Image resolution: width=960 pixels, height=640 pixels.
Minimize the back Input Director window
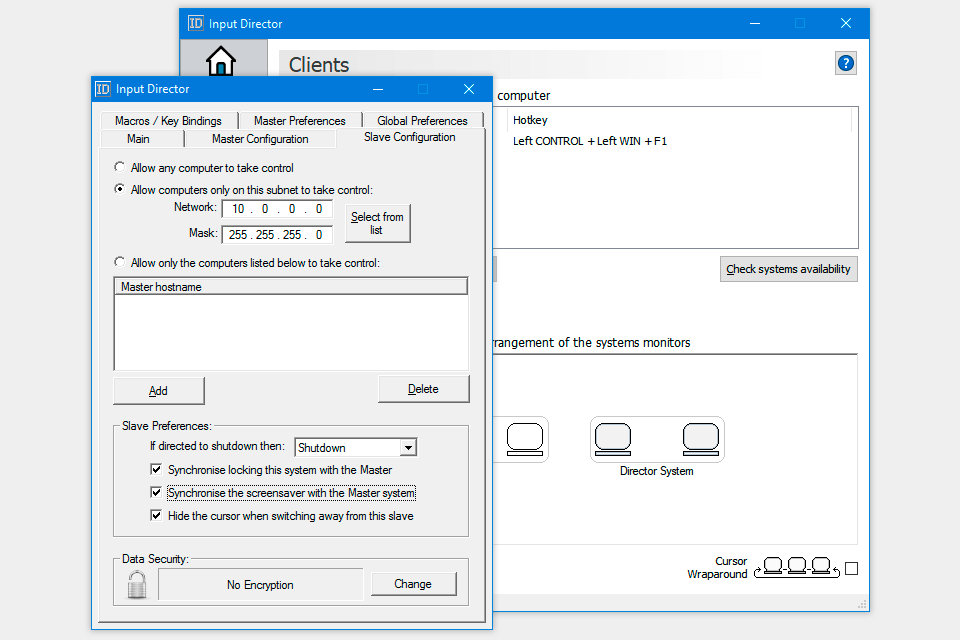point(755,23)
